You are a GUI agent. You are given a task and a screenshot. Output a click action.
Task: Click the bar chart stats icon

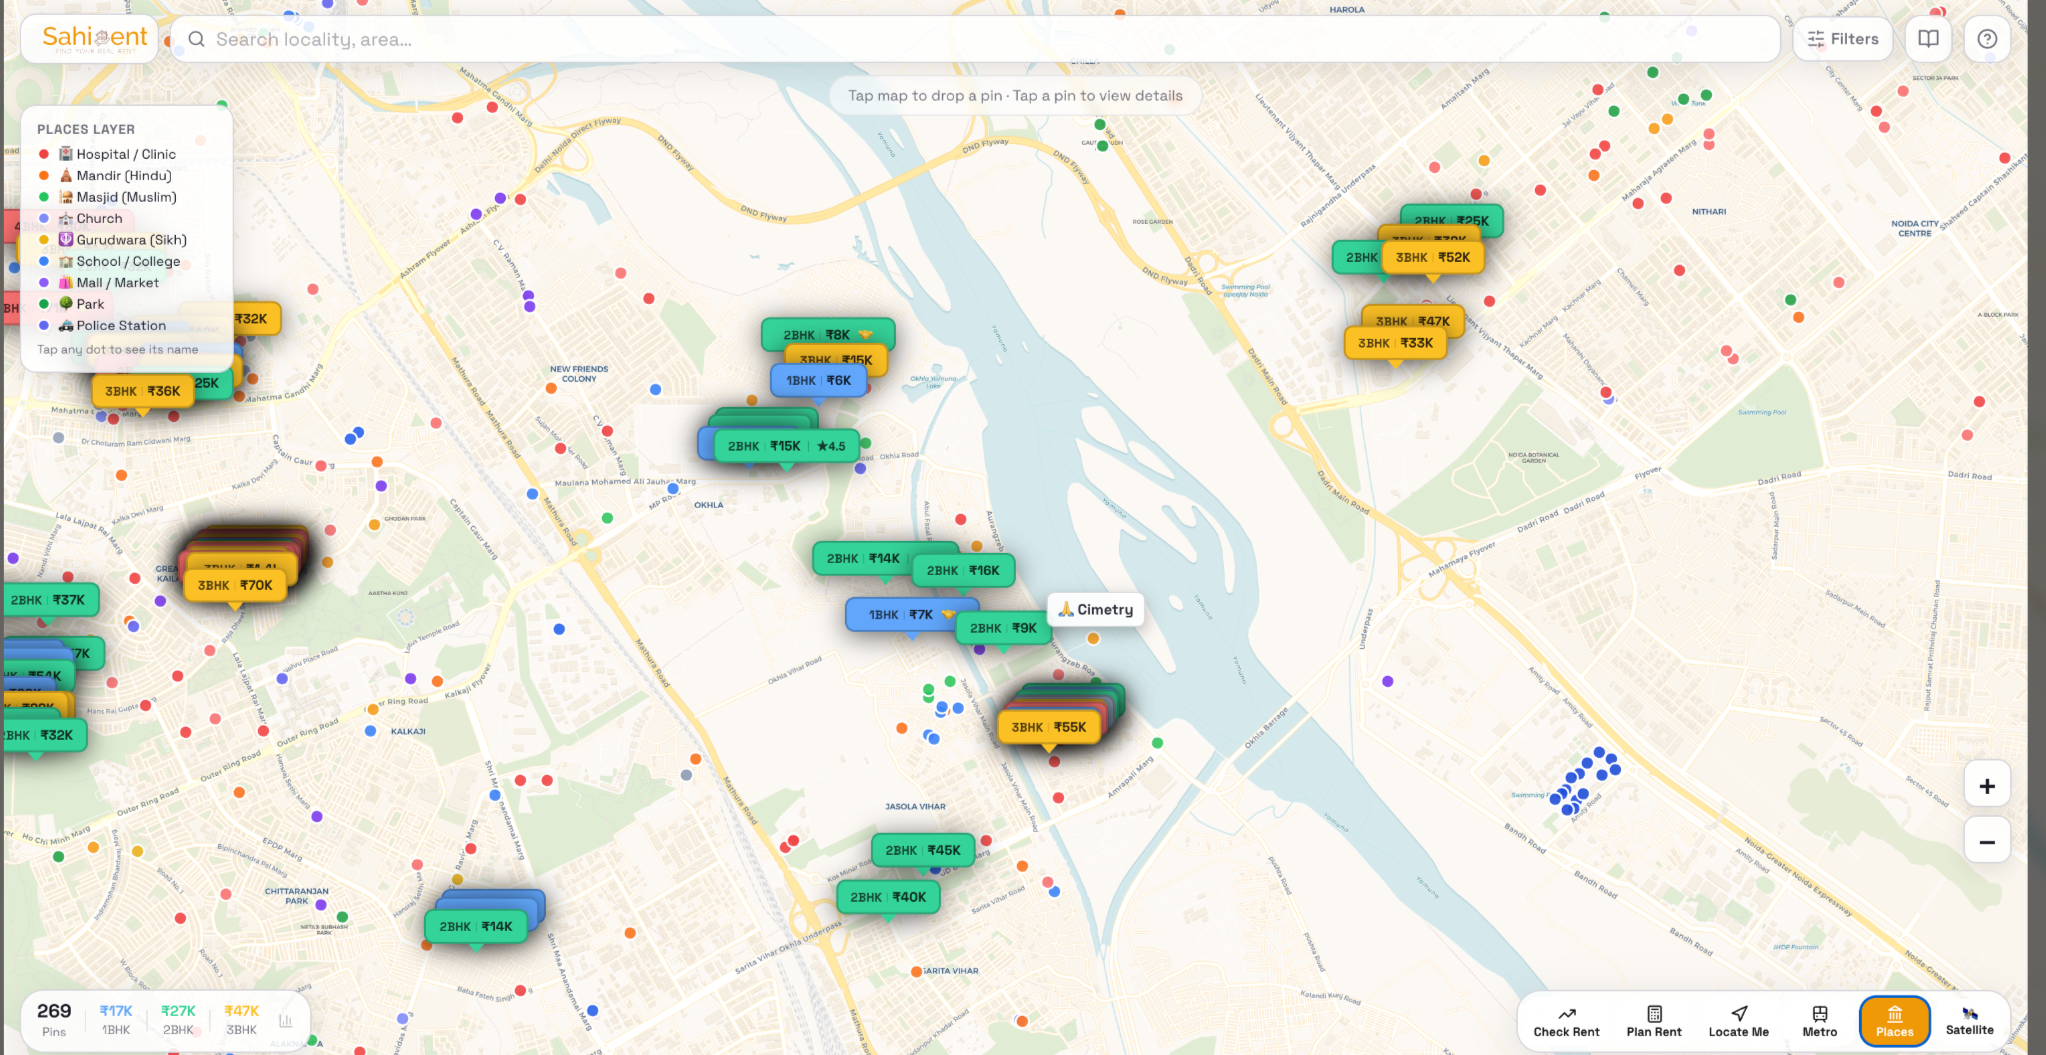(x=286, y=1020)
